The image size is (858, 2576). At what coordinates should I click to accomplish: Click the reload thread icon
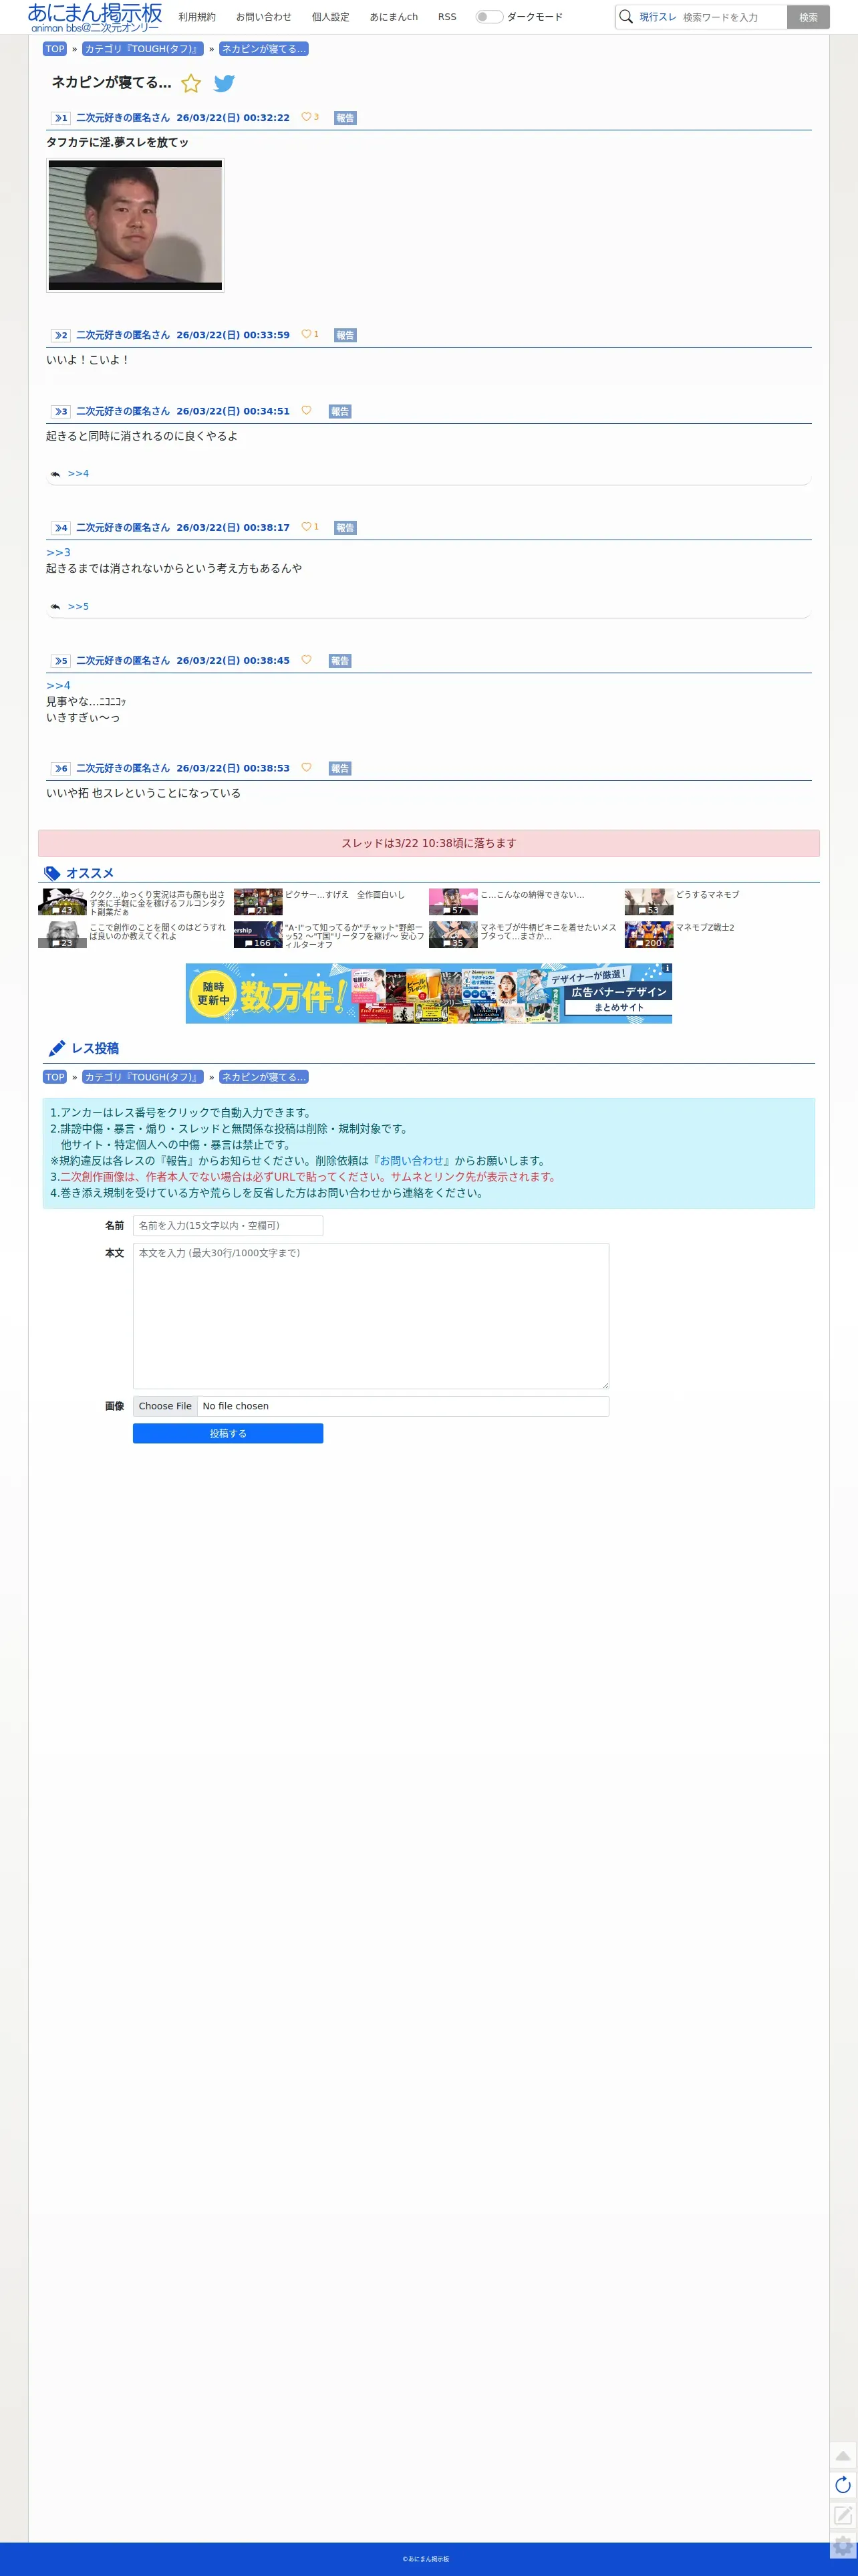click(x=843, y=2485)
